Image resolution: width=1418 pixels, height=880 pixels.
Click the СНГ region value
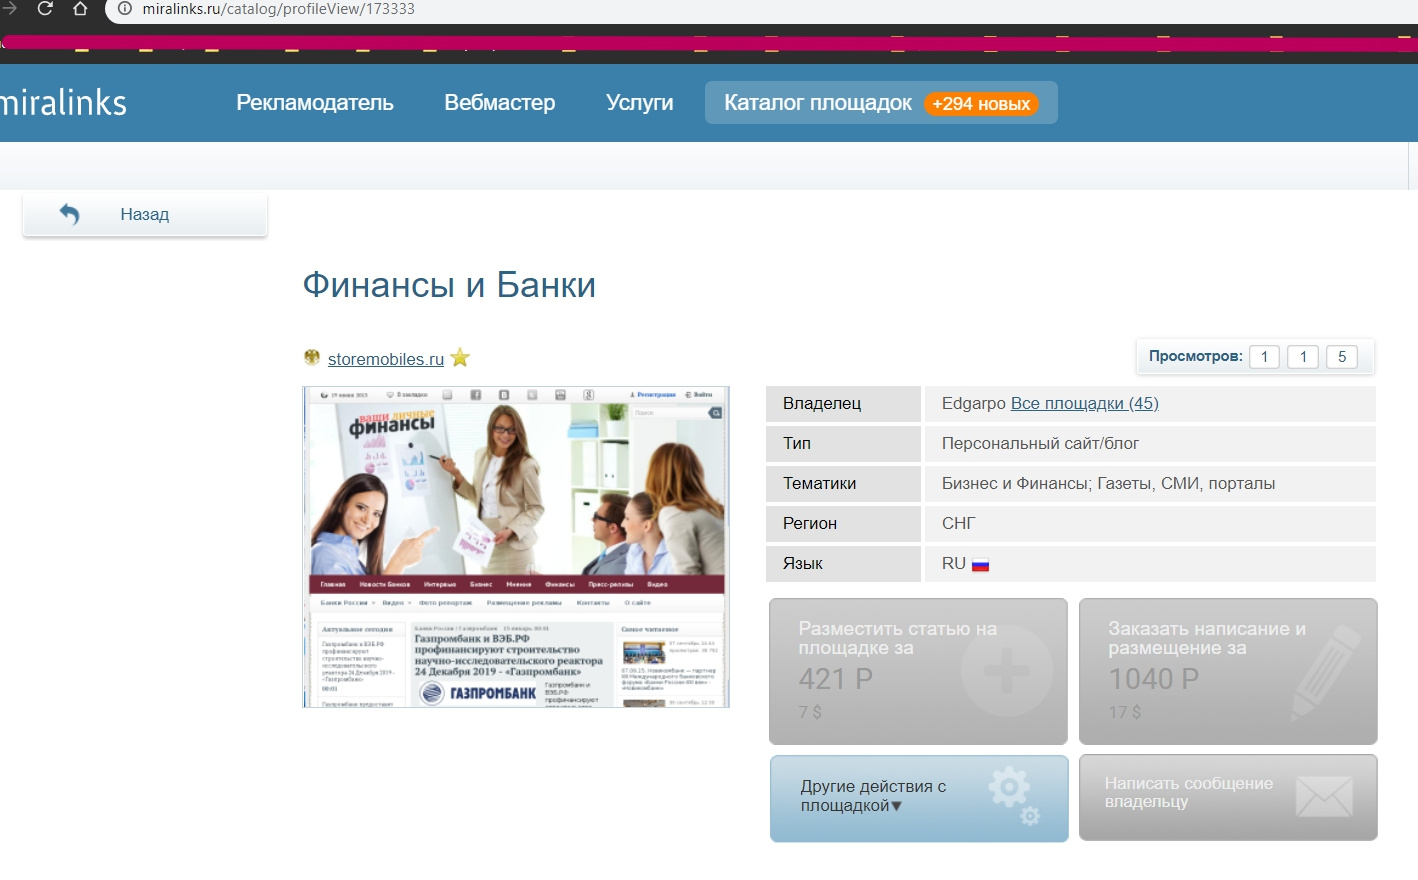958,523
